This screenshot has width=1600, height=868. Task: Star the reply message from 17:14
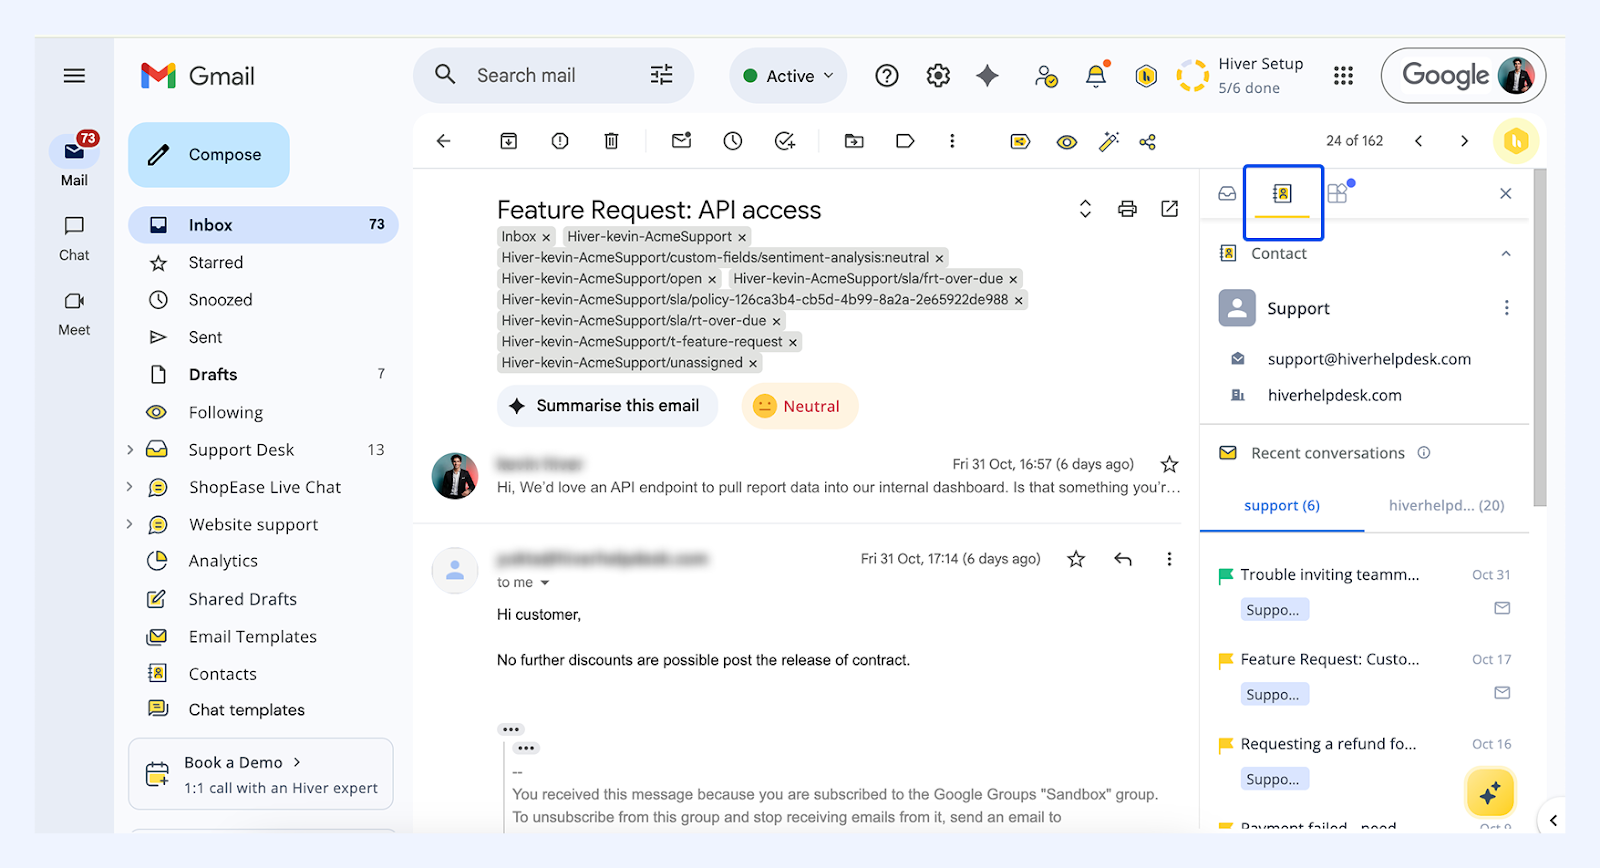(1076, 560)
